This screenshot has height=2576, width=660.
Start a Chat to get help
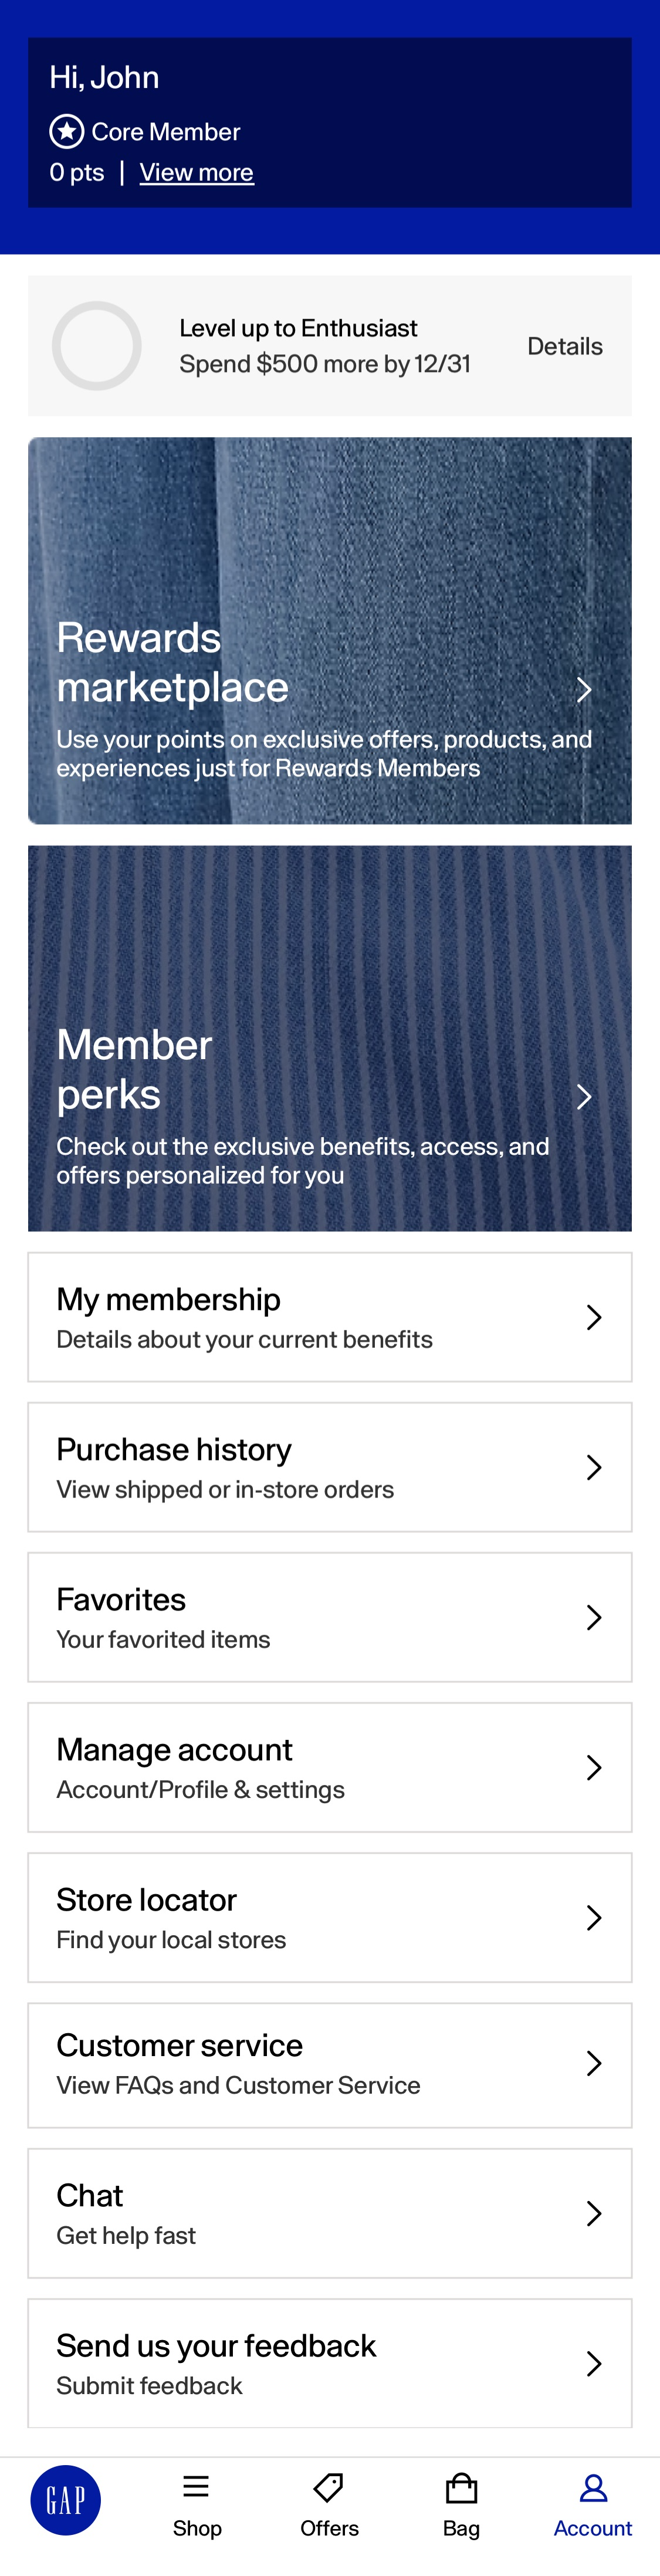point(330,2213)
